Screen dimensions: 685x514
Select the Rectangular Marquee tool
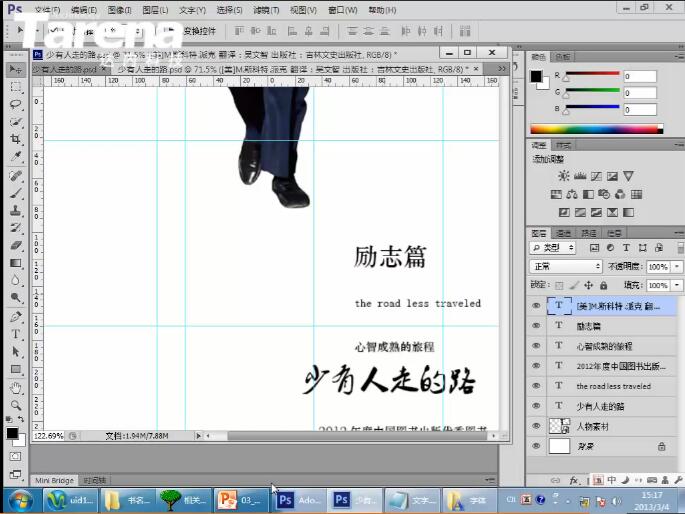16,87
